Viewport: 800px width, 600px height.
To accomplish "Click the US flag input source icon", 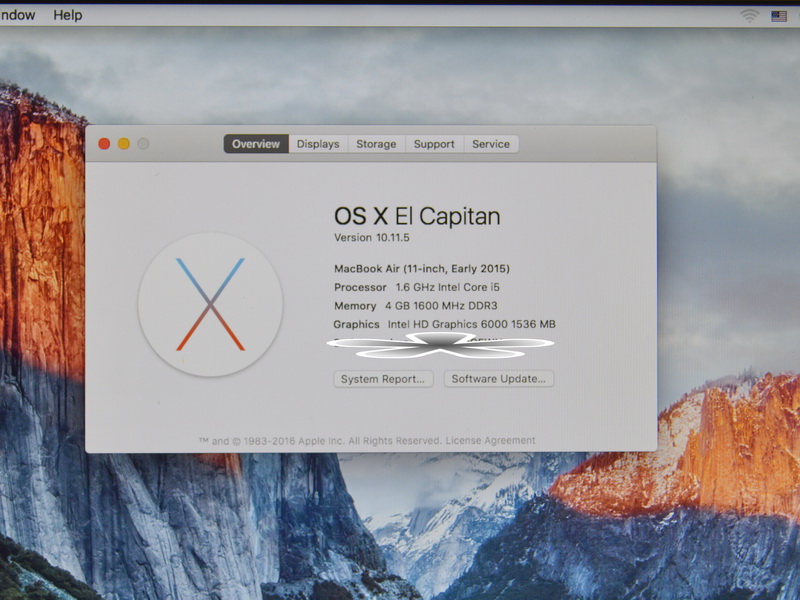I will pyautogui.click(x=779, y=16).
